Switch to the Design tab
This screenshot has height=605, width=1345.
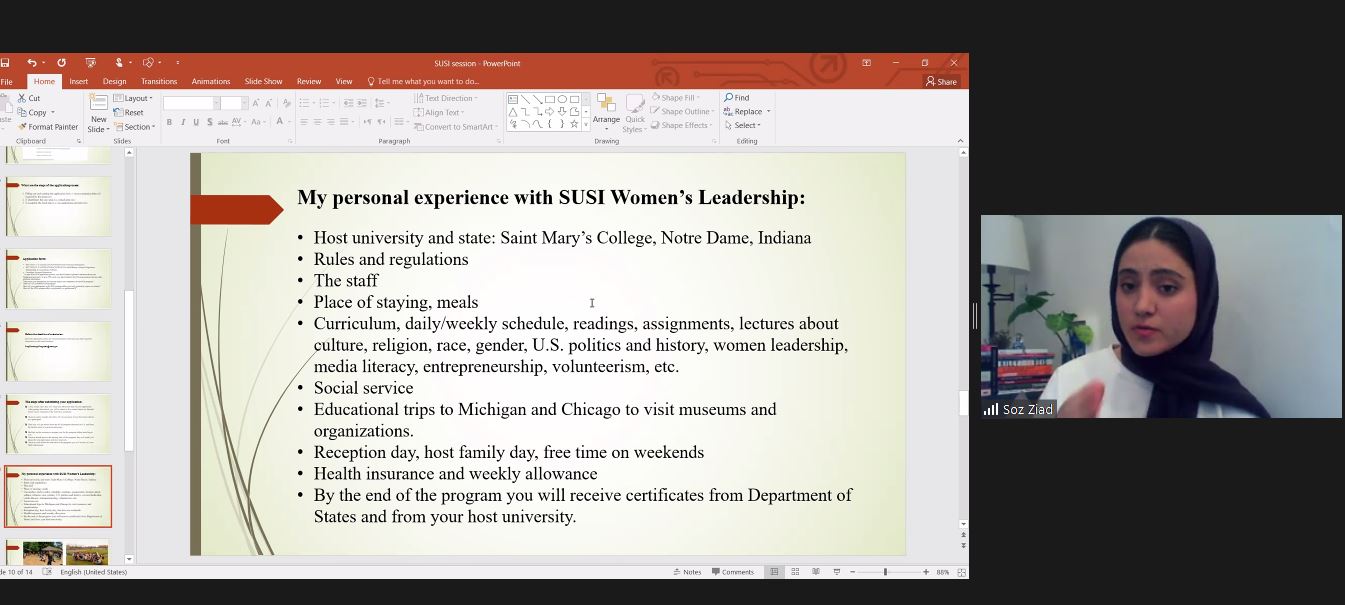tap(115, 81)
